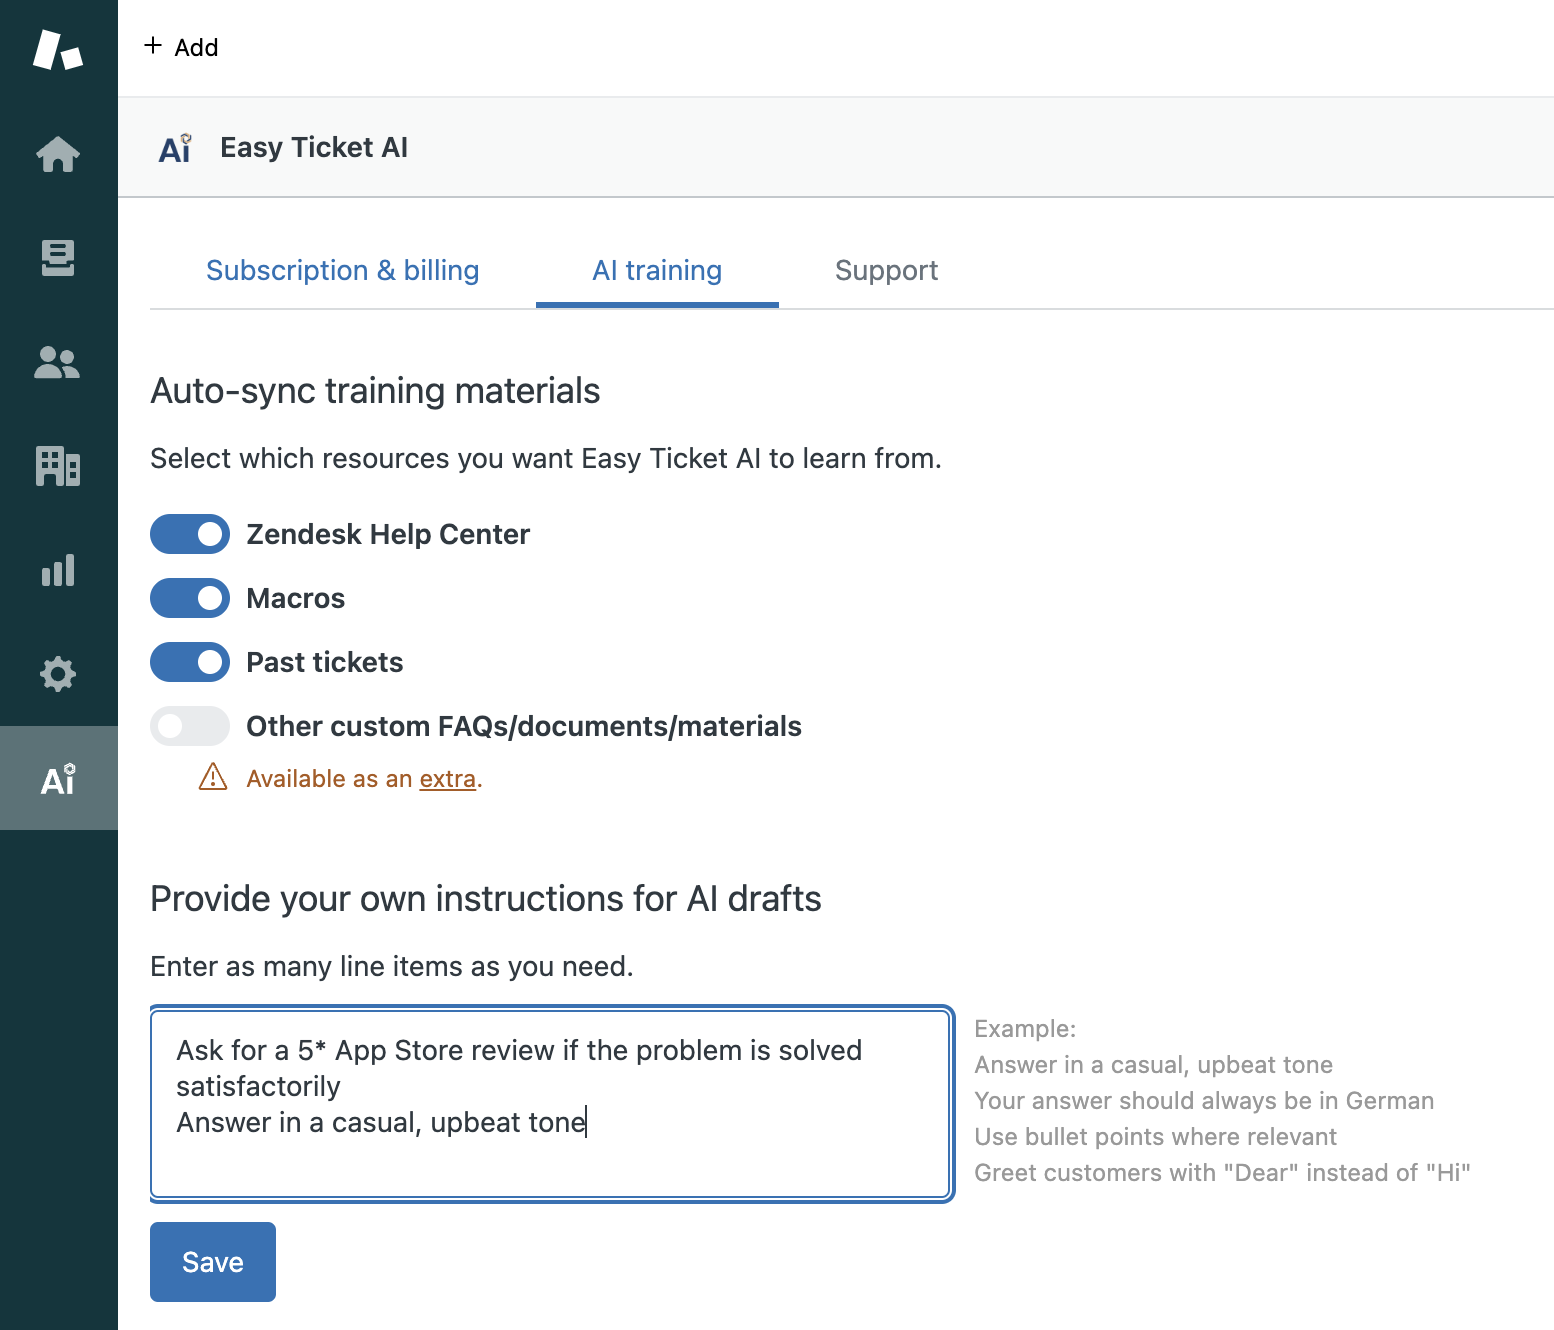Switch to Subscription & billing tab
This screenshot has width=1554, height=1330.
(342, 270)
